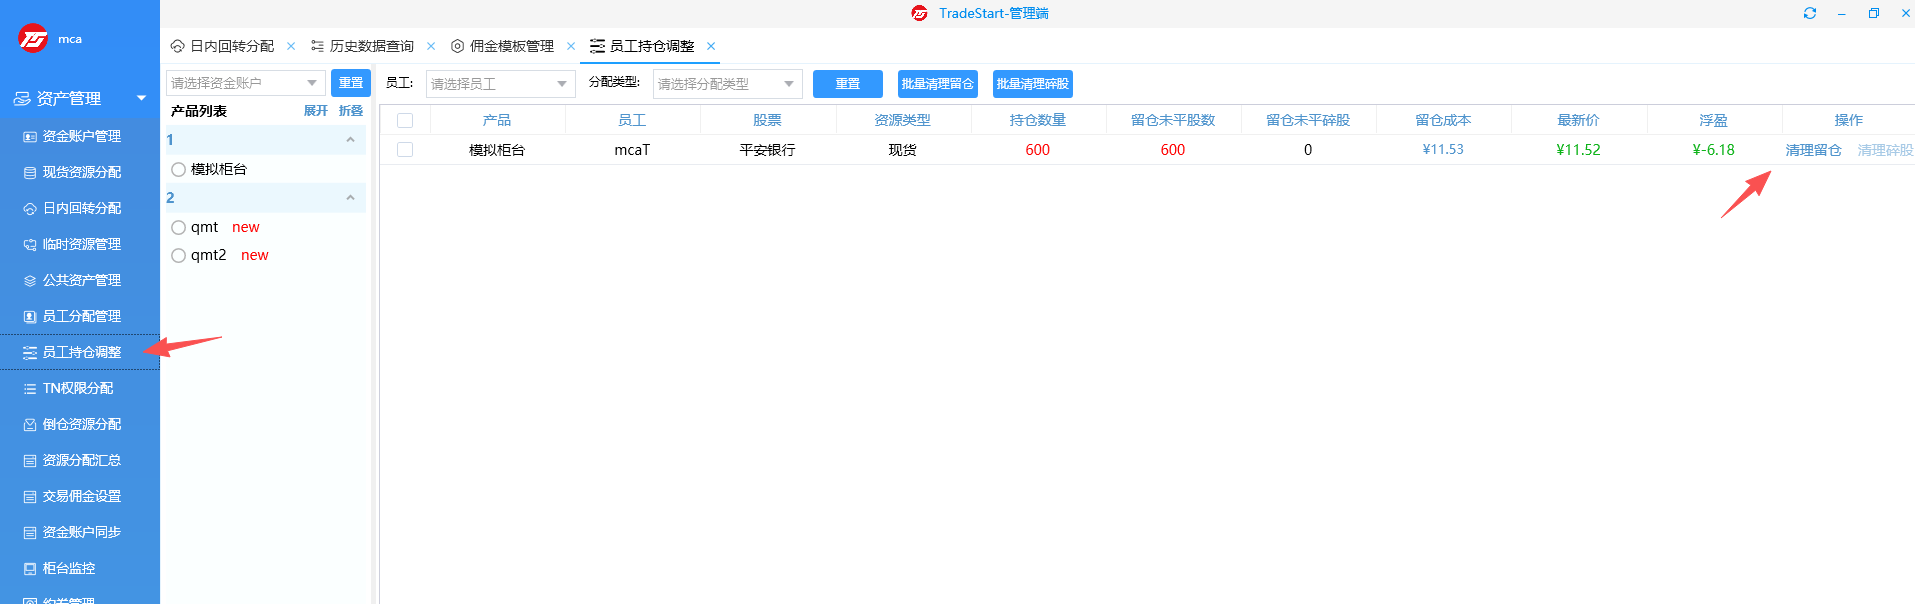The width and height of the screenshot is (1915, 604).
Task: Click the mcaT employee cell
Action: click(x=632, y=150)
